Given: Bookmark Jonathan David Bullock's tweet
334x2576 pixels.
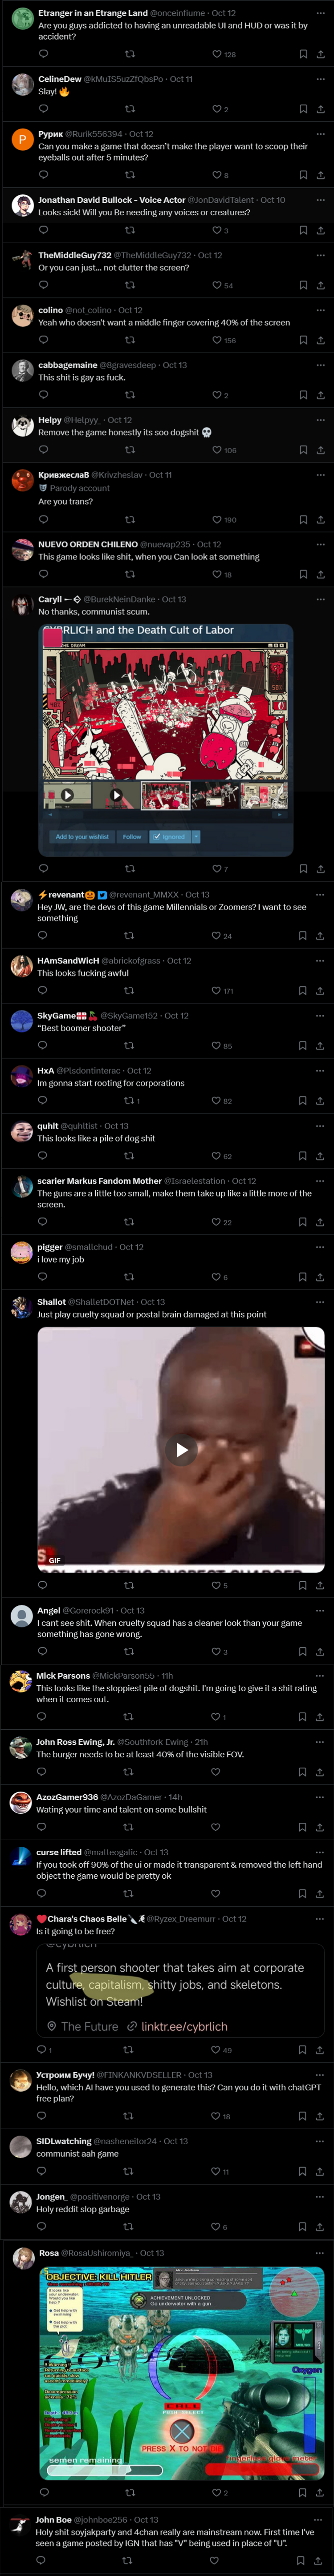Looking at the screenshot, I should pyautogui.click(x=303, y=230).
